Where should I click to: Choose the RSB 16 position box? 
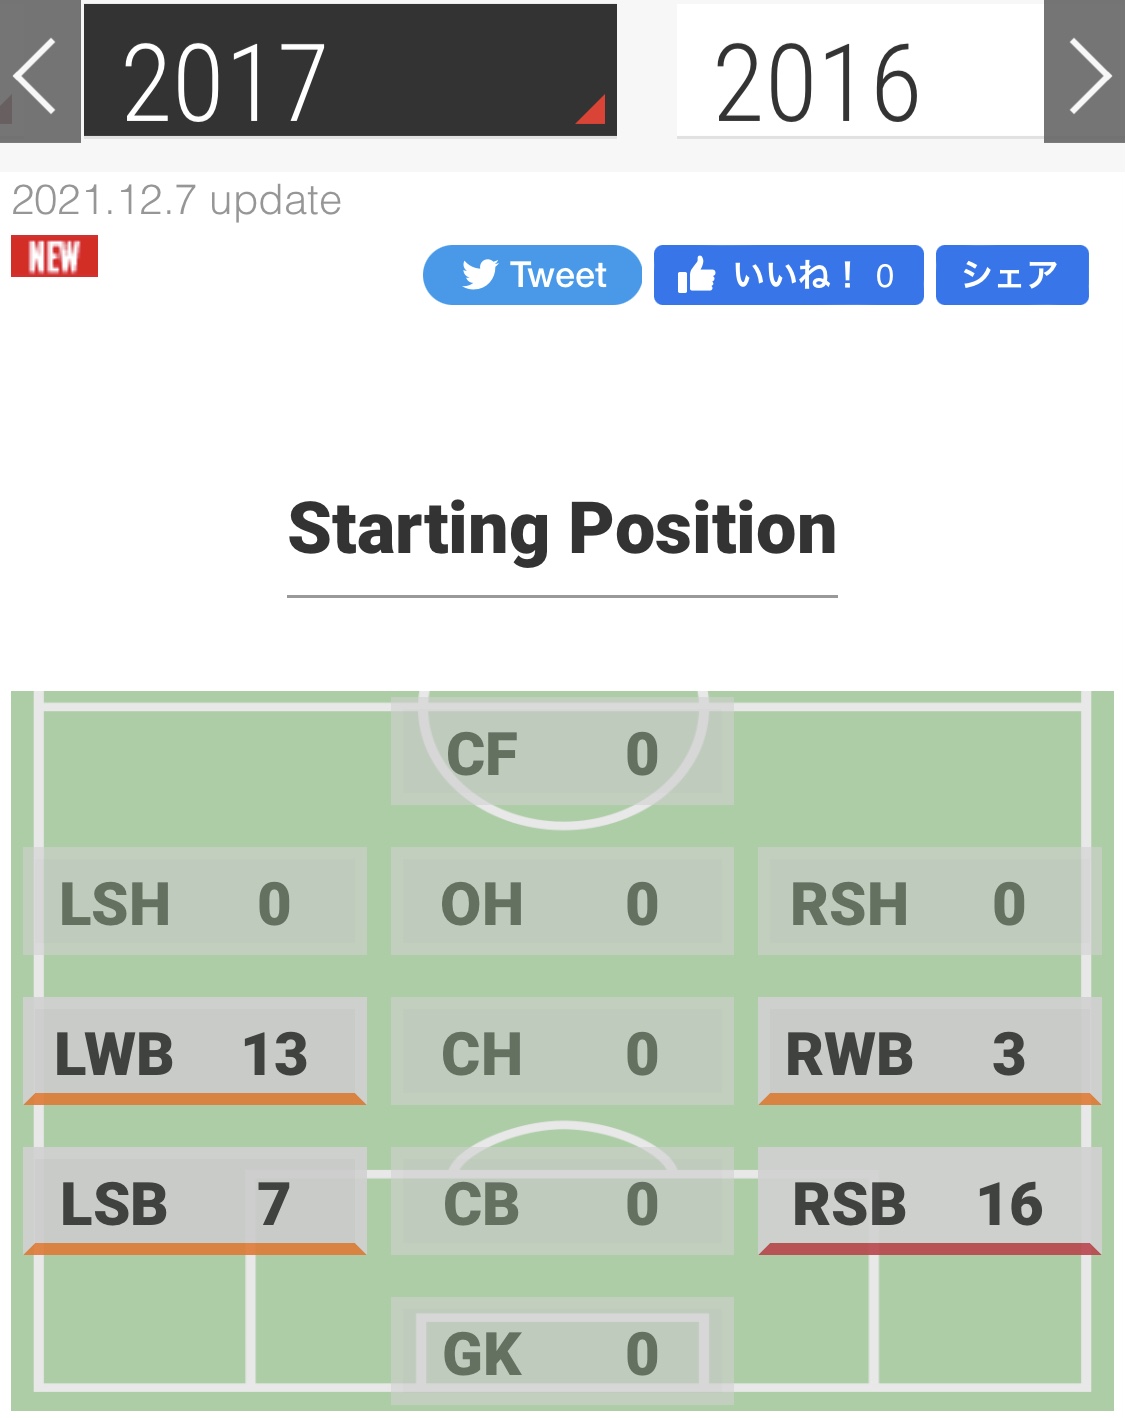pos(929,1202)
